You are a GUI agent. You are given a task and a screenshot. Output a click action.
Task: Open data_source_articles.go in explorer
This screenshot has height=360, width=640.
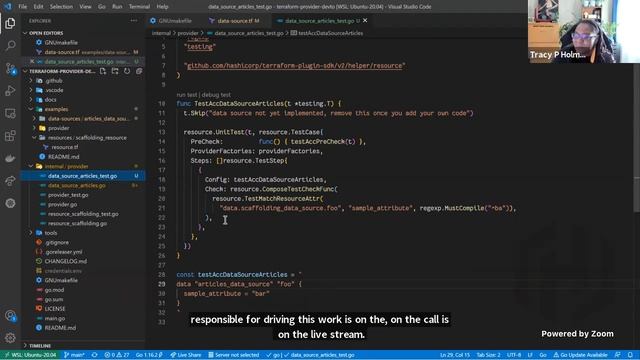(77, 185)
